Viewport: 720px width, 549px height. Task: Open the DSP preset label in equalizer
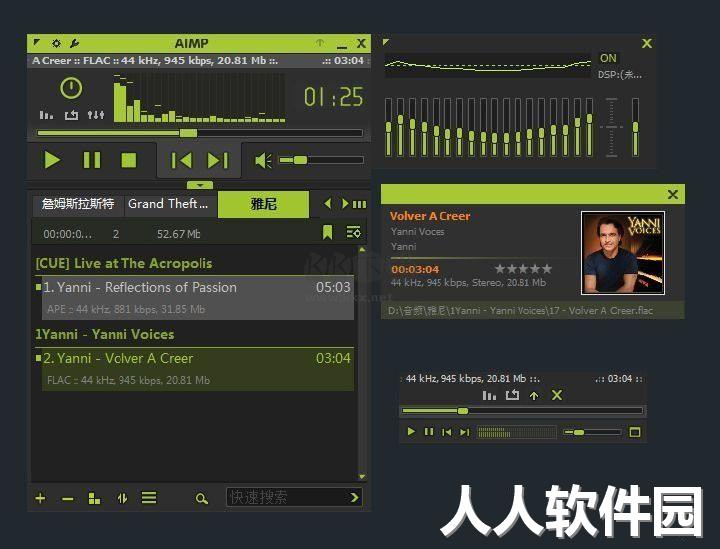tap(619, 75)
